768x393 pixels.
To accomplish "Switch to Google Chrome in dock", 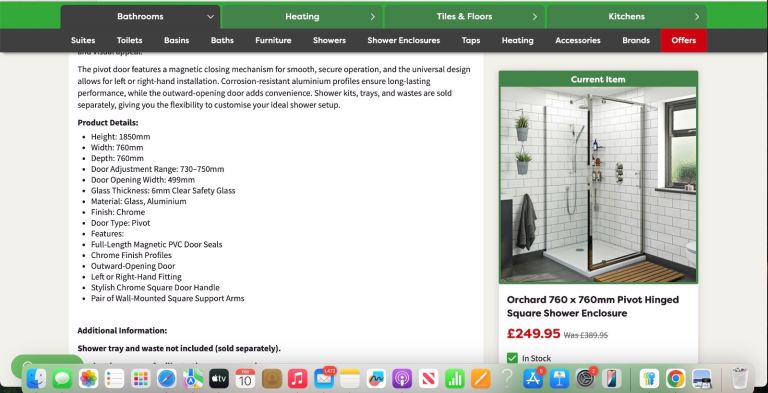I will [x=676, y=378].
